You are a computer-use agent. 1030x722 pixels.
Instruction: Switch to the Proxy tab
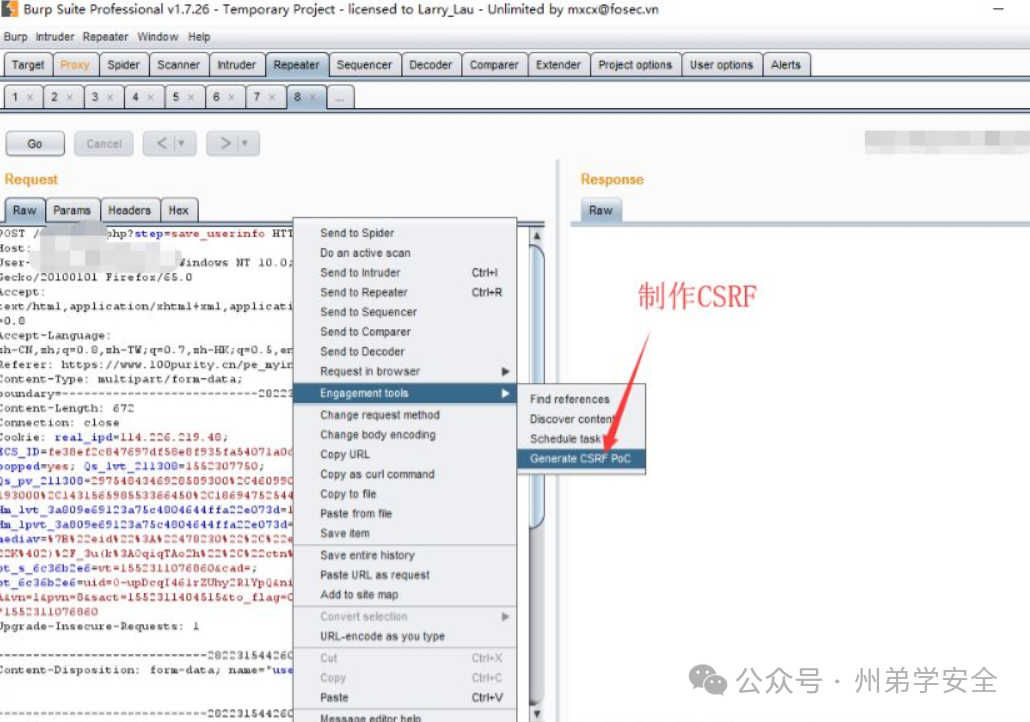pyautogui.click(x=75, y=65)
